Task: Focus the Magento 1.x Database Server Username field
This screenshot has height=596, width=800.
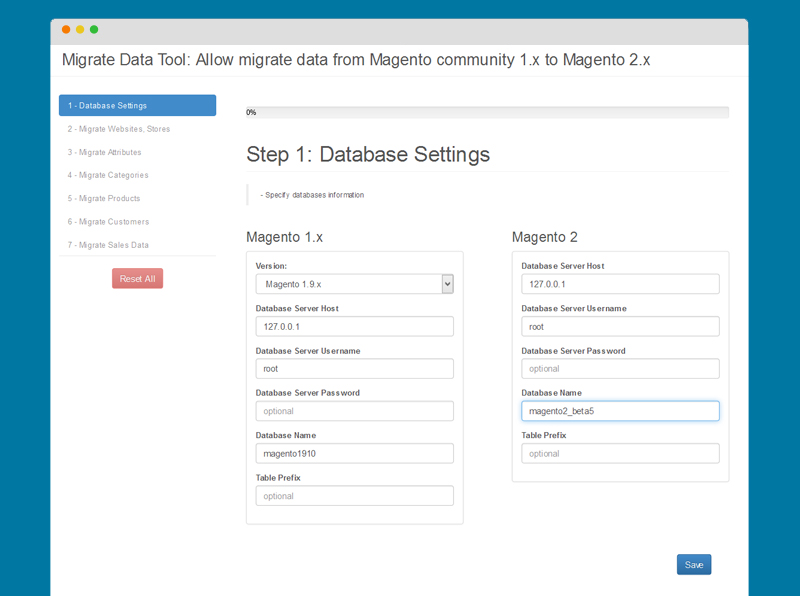Action: [355, 369]
